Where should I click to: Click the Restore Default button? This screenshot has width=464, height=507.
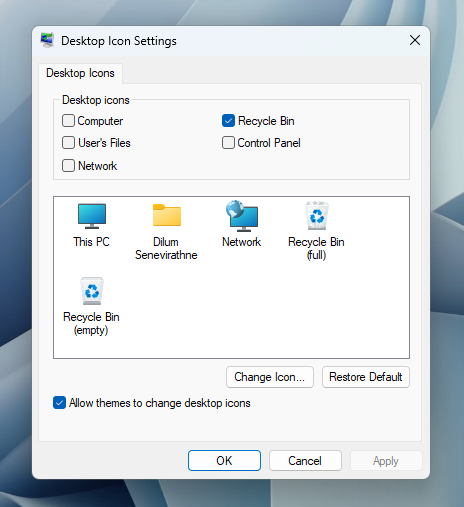click(x=366, y=377)
